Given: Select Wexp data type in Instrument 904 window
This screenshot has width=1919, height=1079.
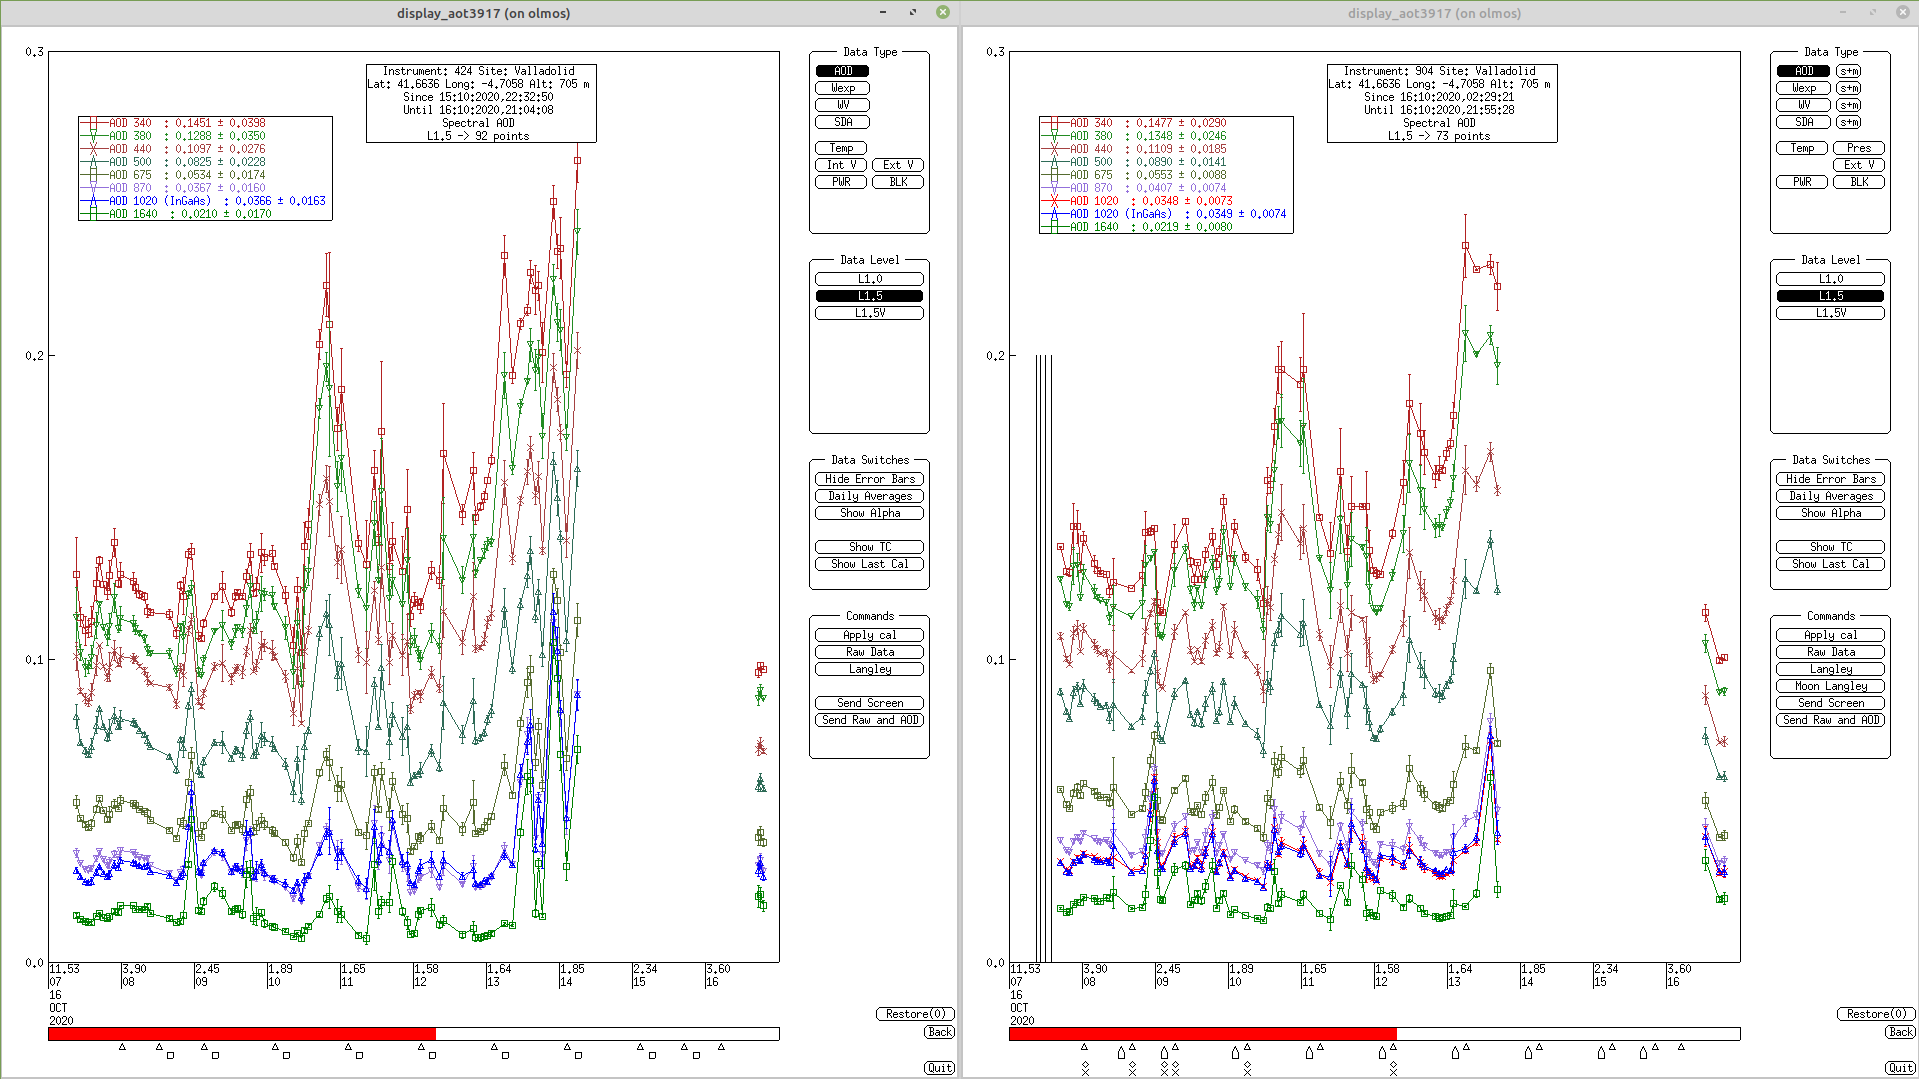Looking at the screenshot, I should pyautogui.click(x=1803, y=88).
